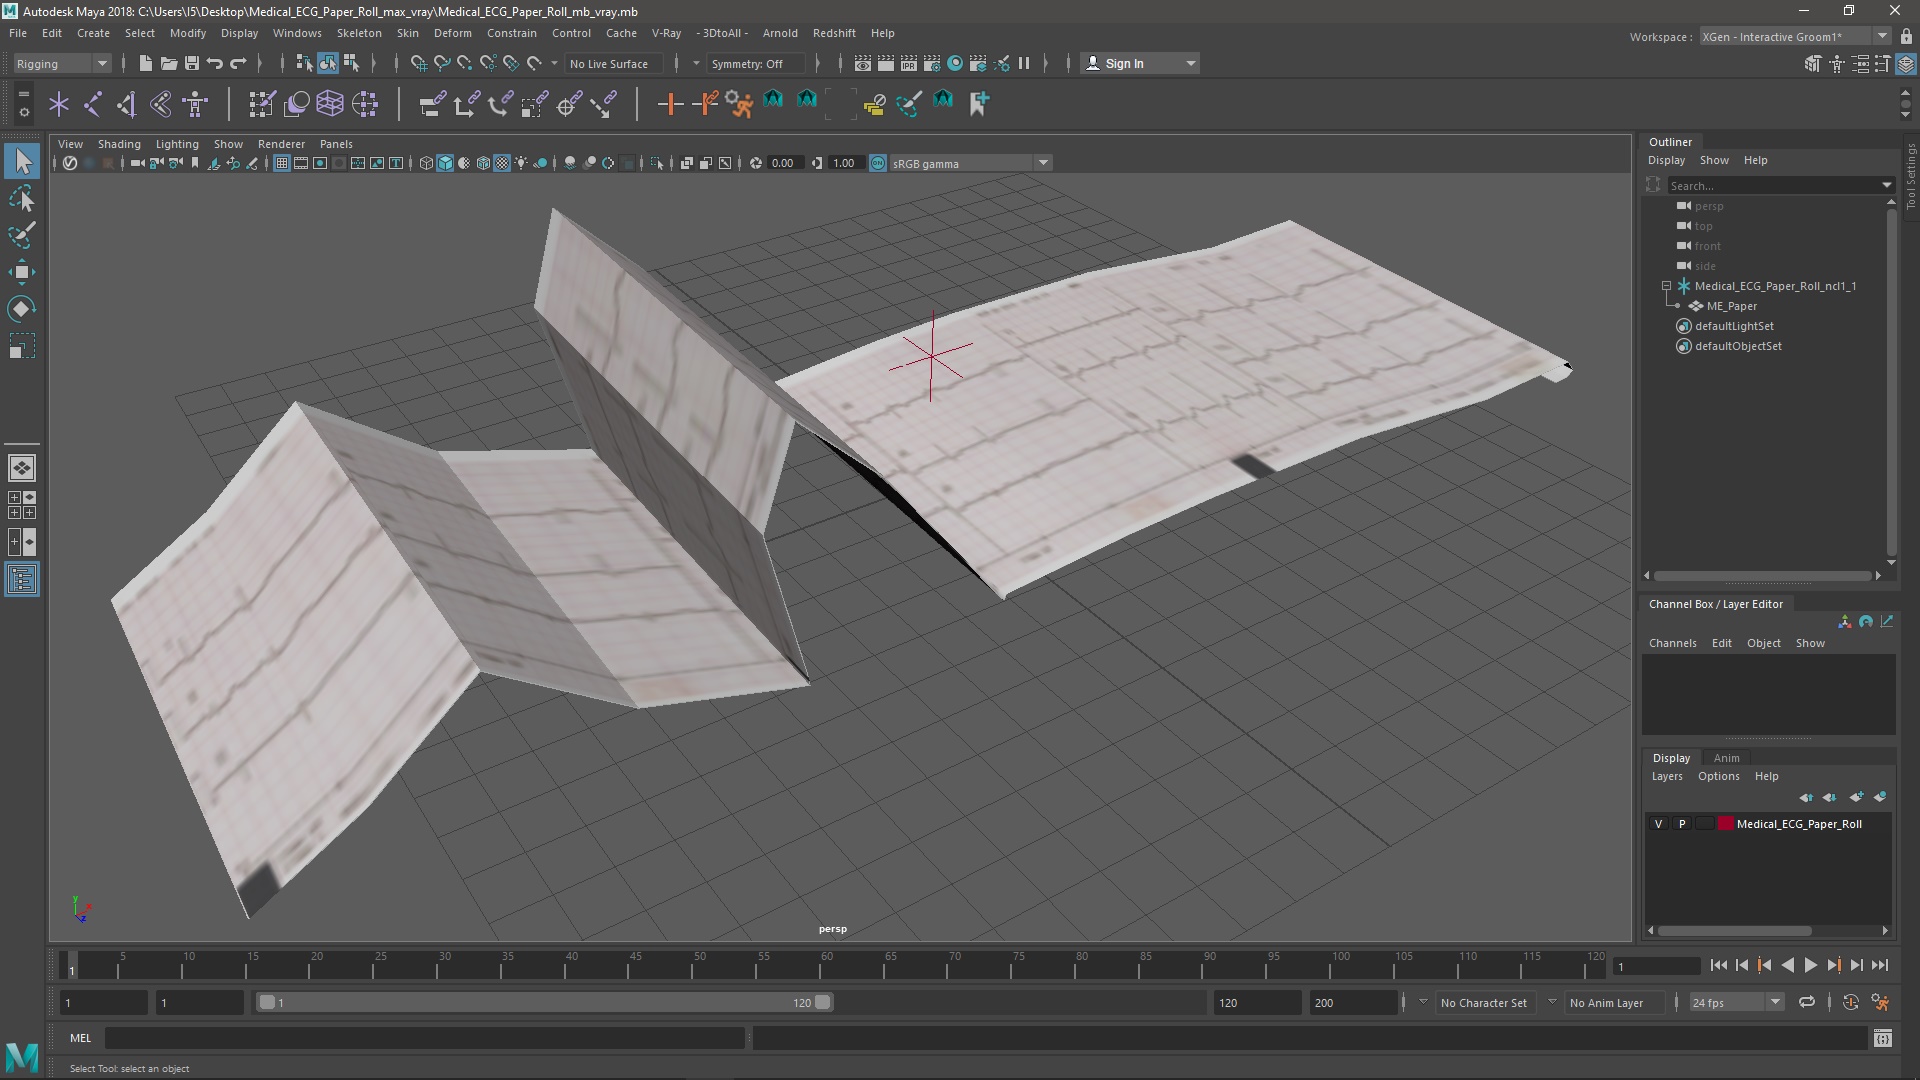Go to the start of playback range
1920x1080 pixels.
1718,965
